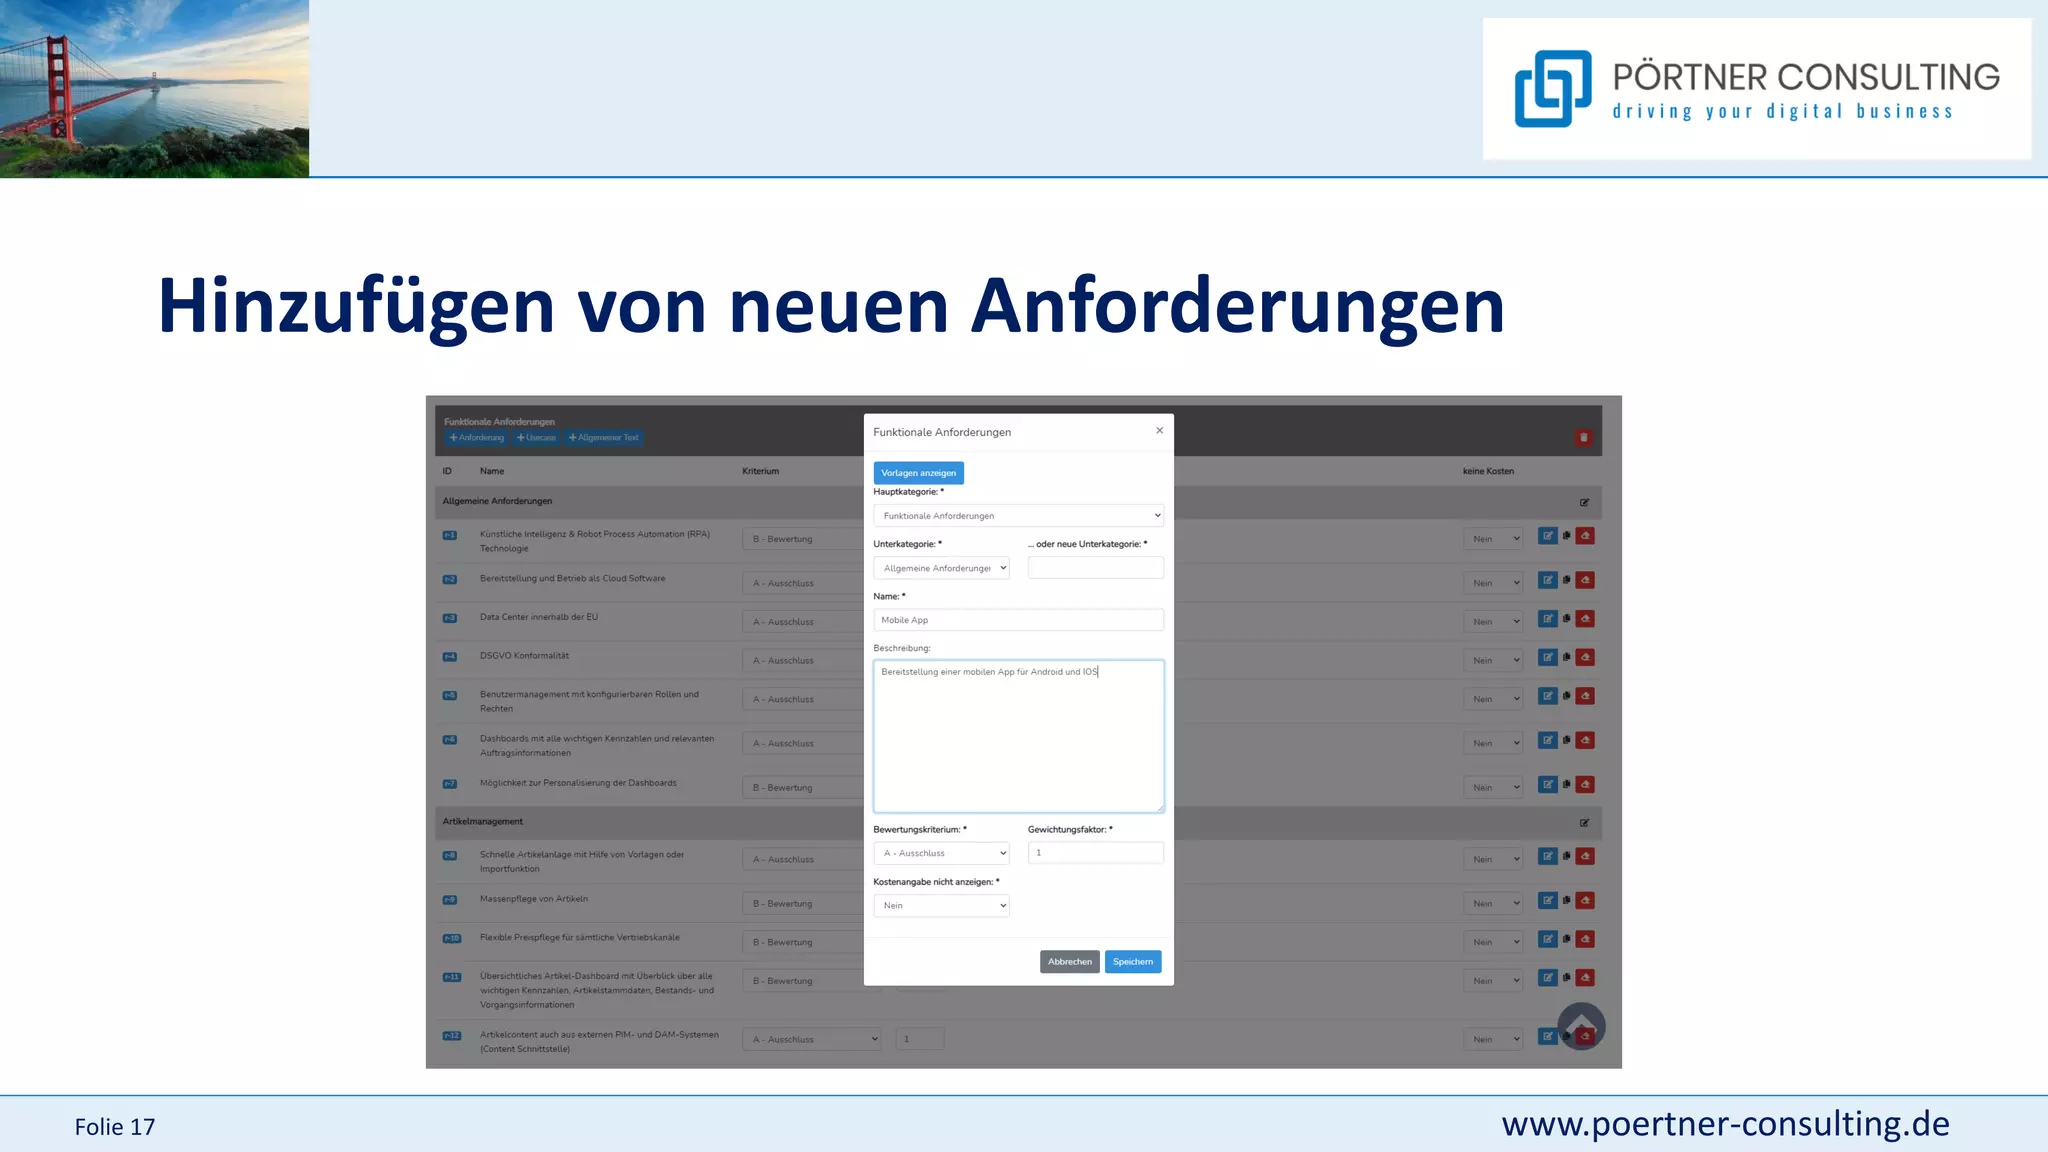
Task: Delete the Schnelle Artikelanlage row
Action: tap(1585, 857)
